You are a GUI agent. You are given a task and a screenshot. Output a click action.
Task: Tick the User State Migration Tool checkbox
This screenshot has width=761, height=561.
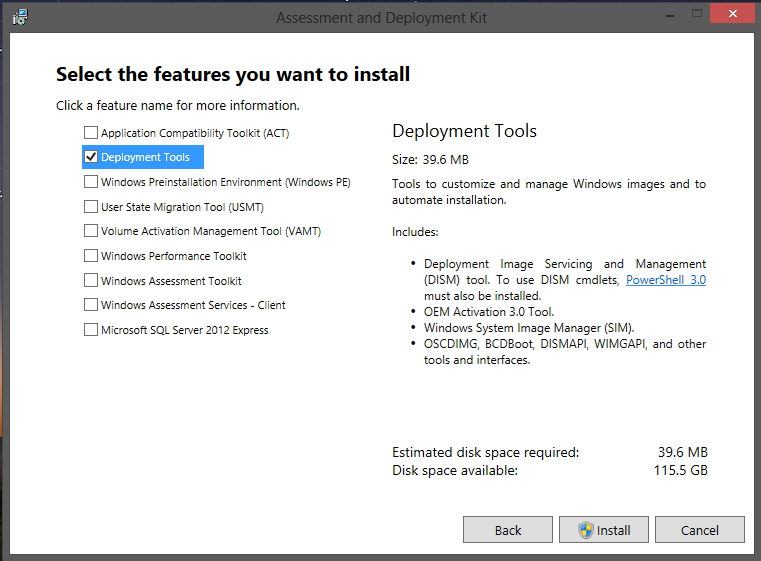click(x=91, y=207)
